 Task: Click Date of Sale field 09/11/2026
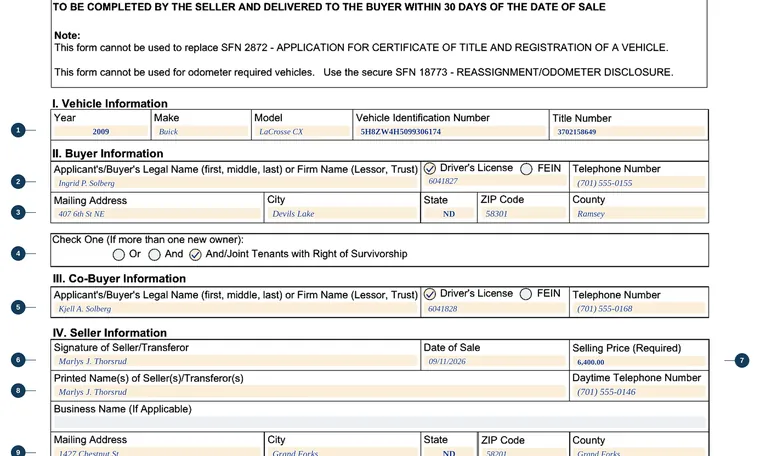point(494,361)
